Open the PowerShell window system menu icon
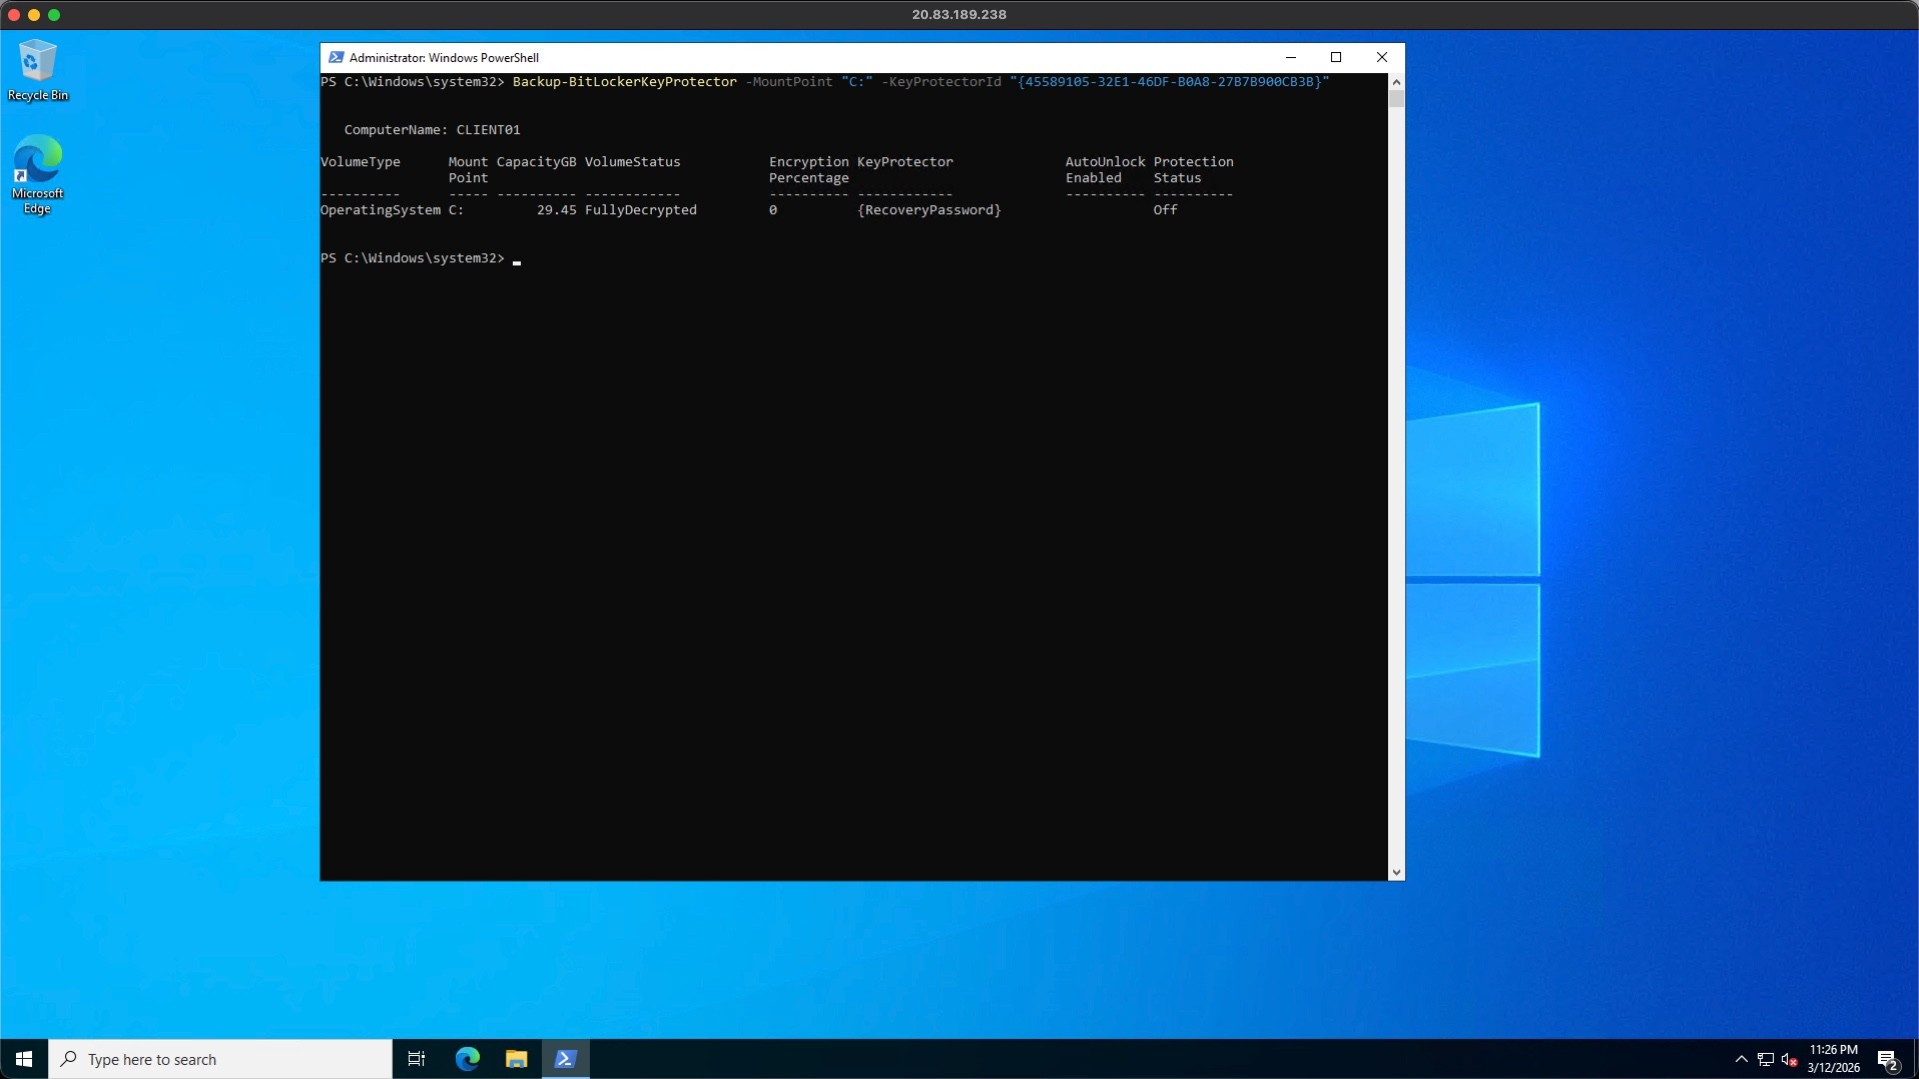 (x=336, y=57)
